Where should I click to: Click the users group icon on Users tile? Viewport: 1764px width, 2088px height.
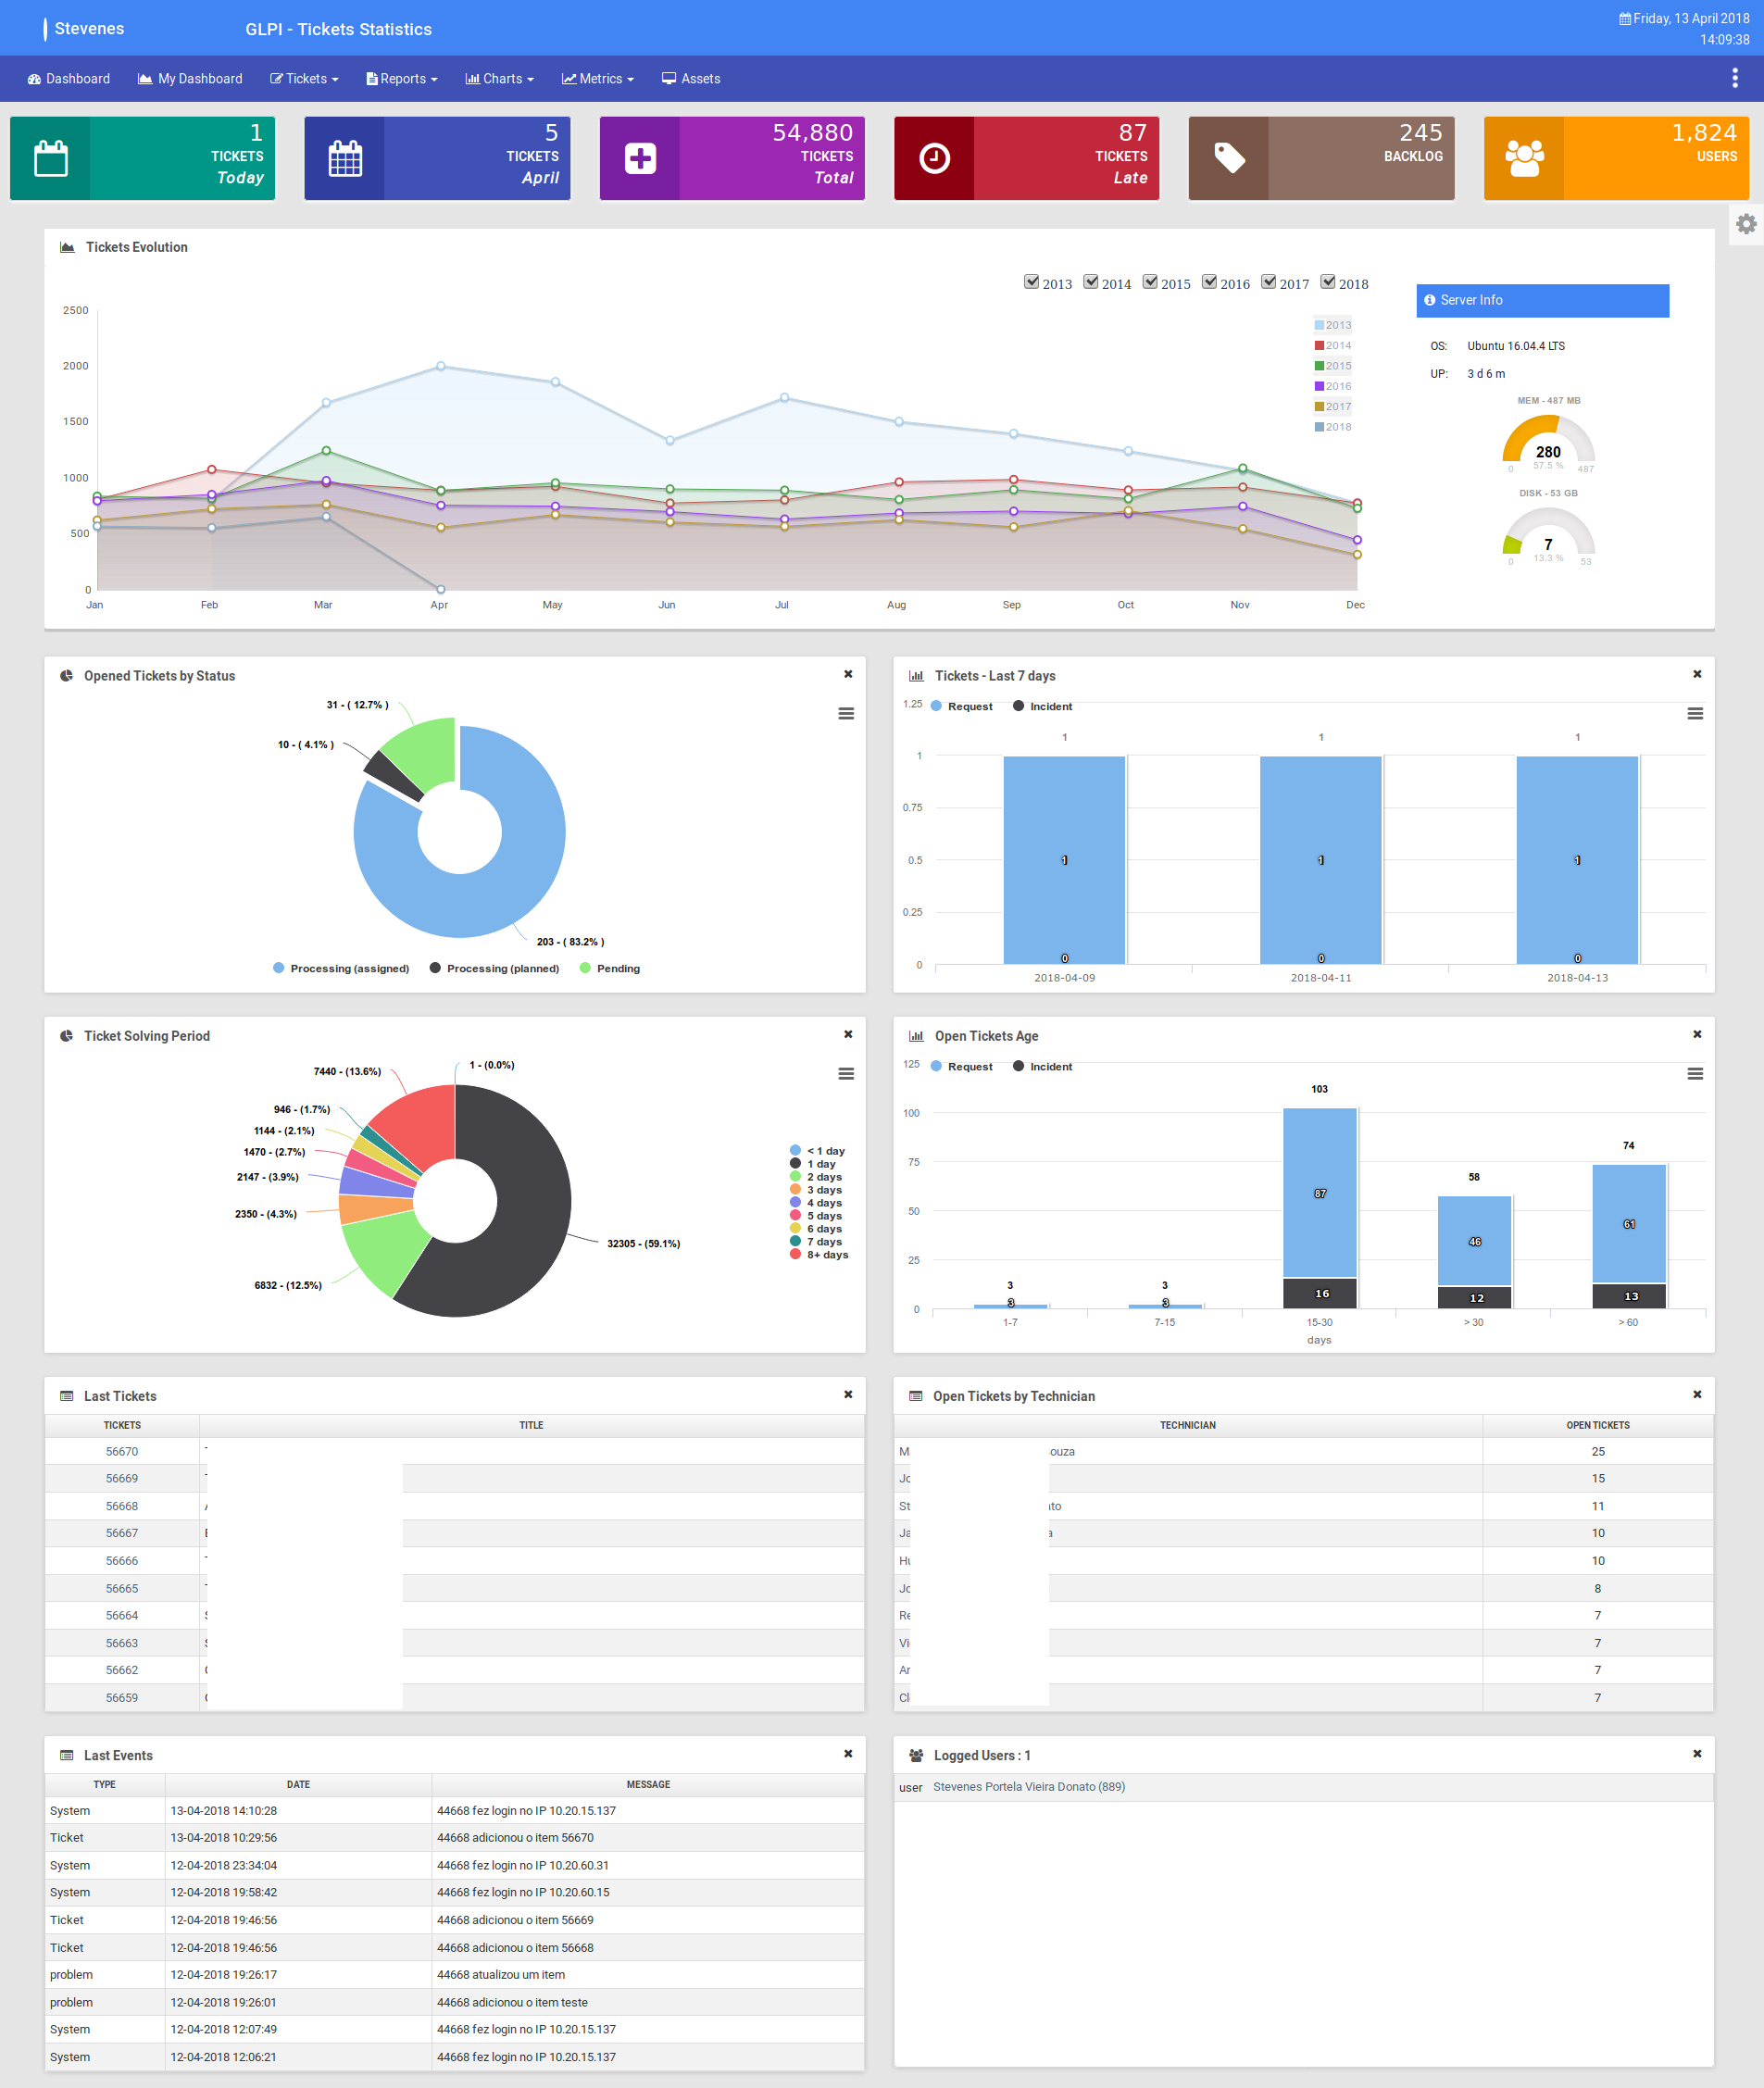click(1523, 159)
